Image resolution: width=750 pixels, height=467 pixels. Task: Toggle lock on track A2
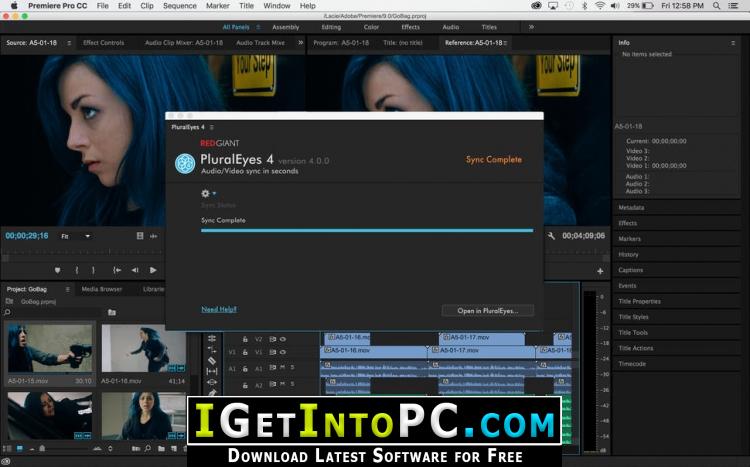point(245,386)
